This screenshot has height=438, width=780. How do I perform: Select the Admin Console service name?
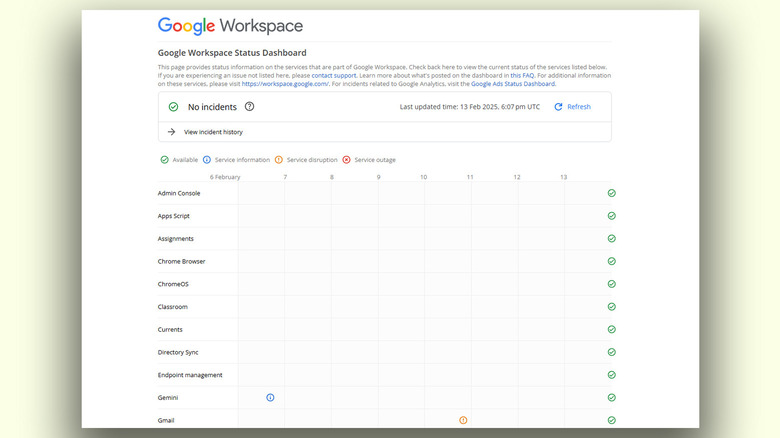tap(179, 193)
